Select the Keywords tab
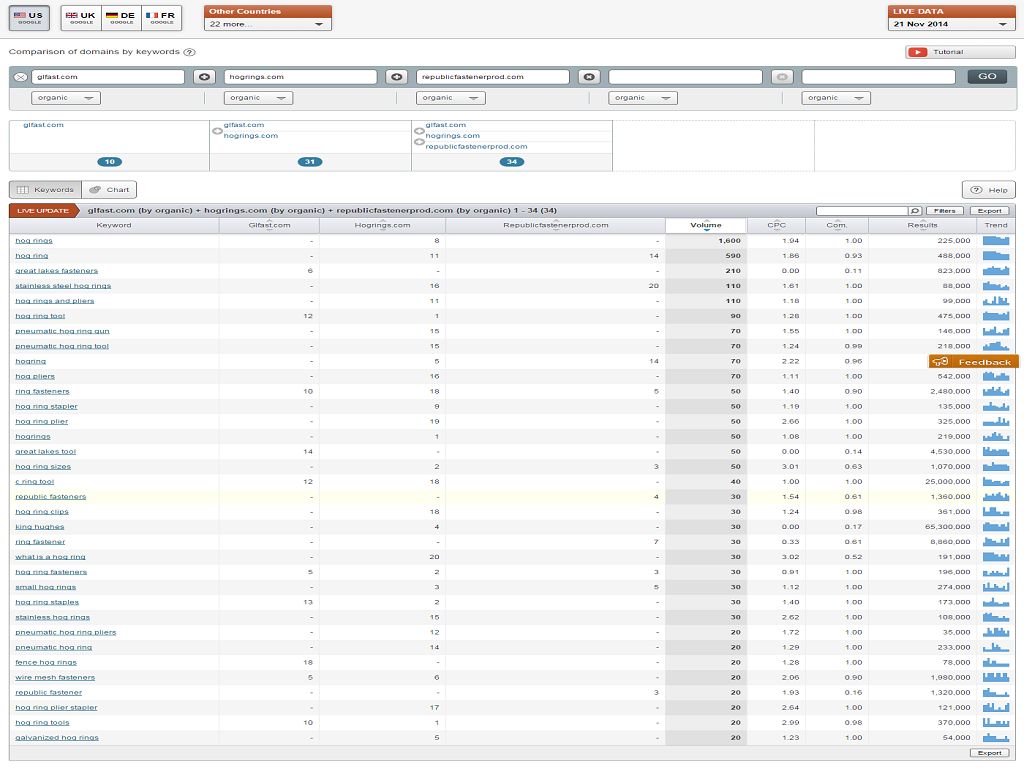The image size is (1024, 768). click(46, 189)
